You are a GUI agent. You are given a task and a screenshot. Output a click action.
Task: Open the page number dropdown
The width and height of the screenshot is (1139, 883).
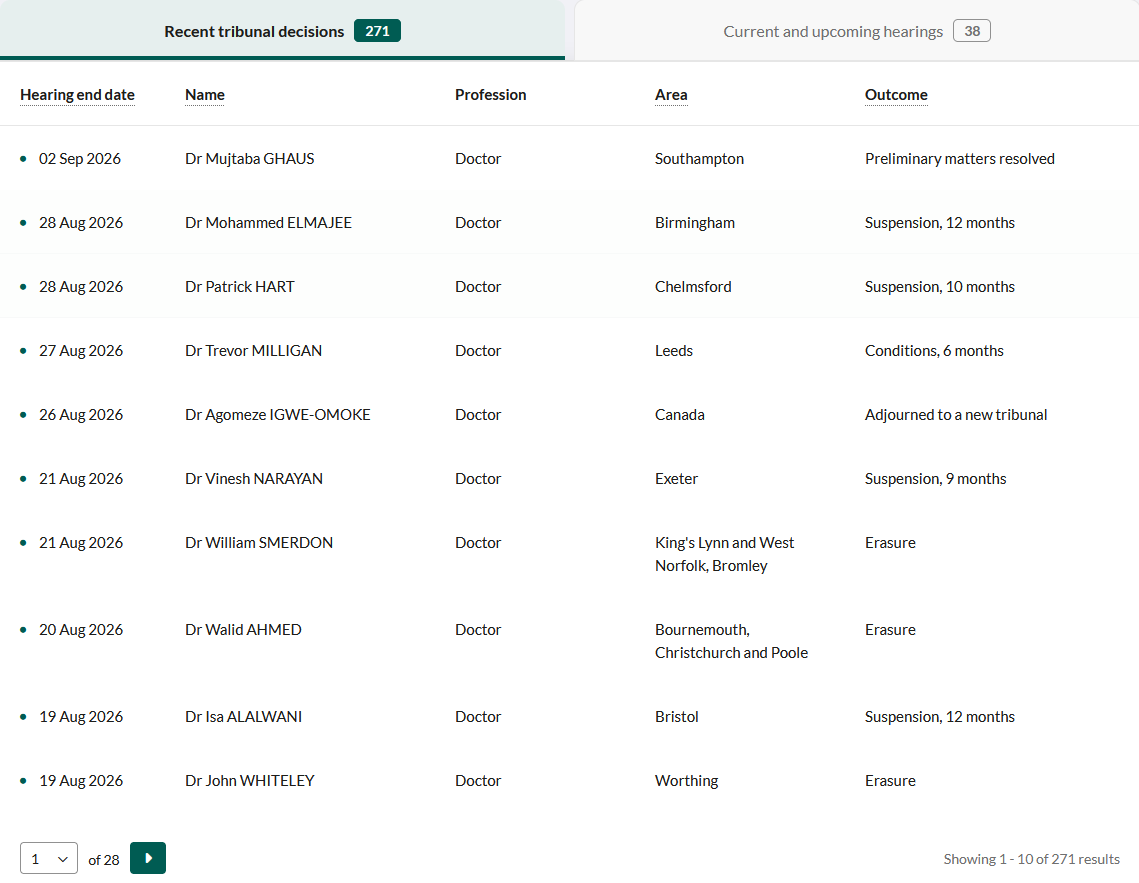pos(49,858)
